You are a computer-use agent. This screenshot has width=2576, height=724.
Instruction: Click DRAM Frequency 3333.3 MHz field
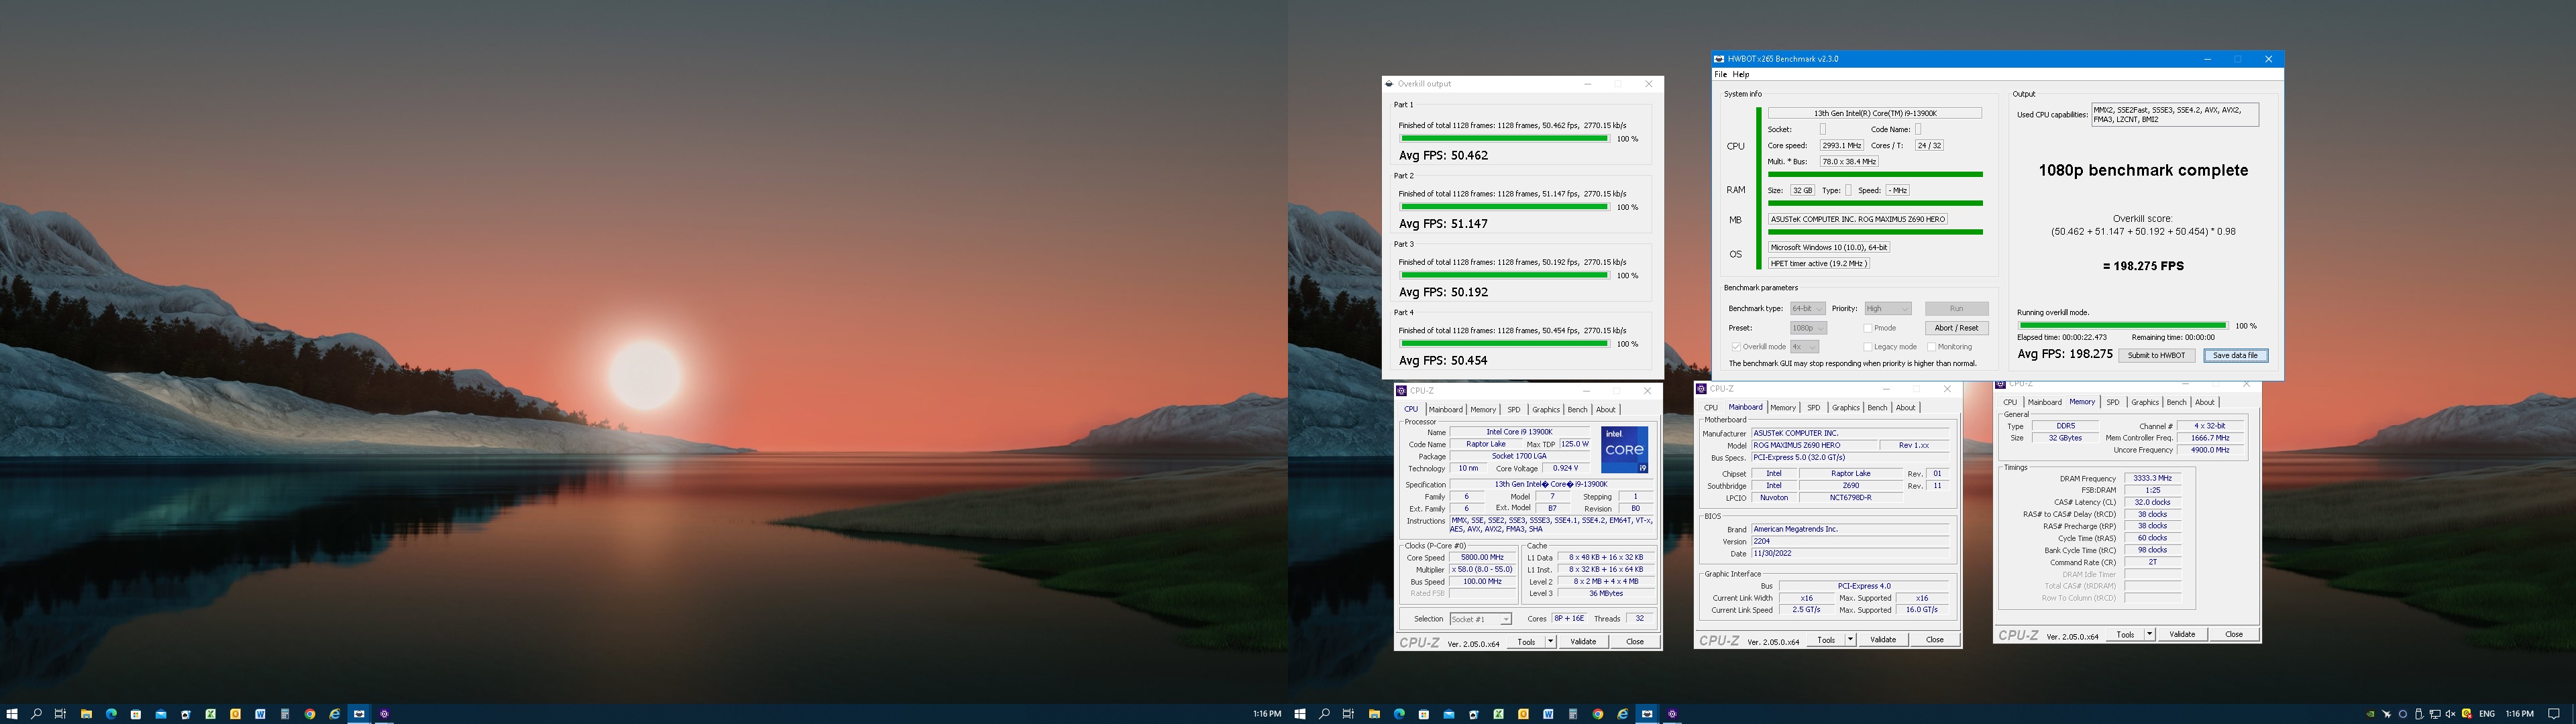(2153, 479)
